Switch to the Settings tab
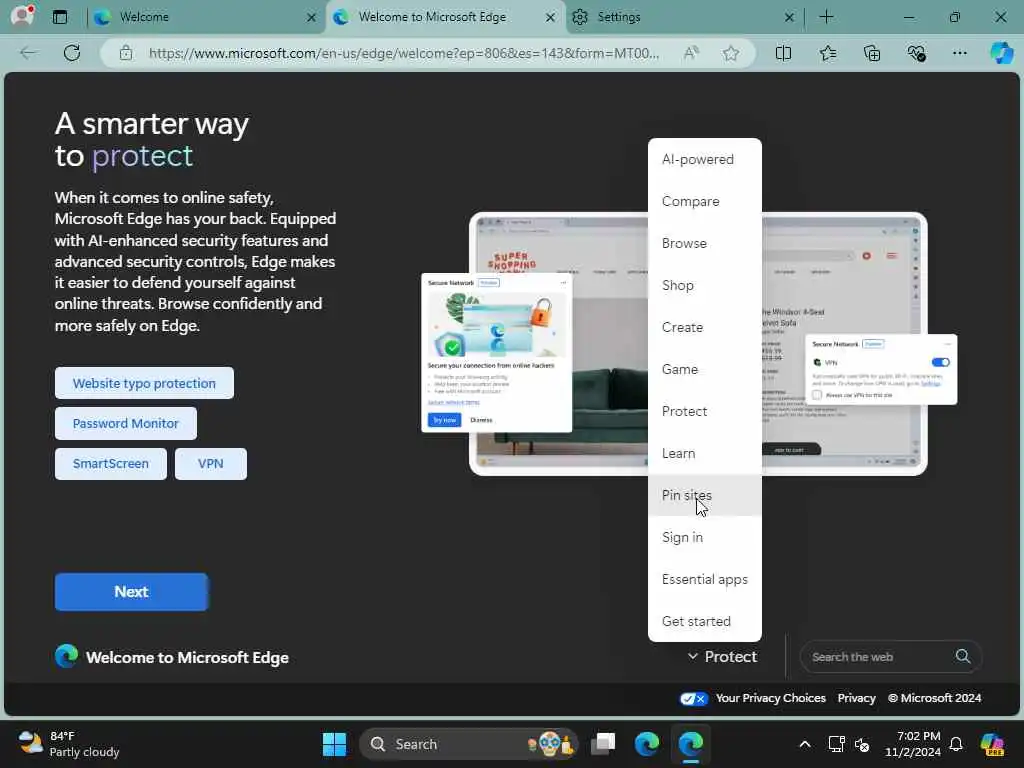1024x768 pixels. [x=683, y=17]
